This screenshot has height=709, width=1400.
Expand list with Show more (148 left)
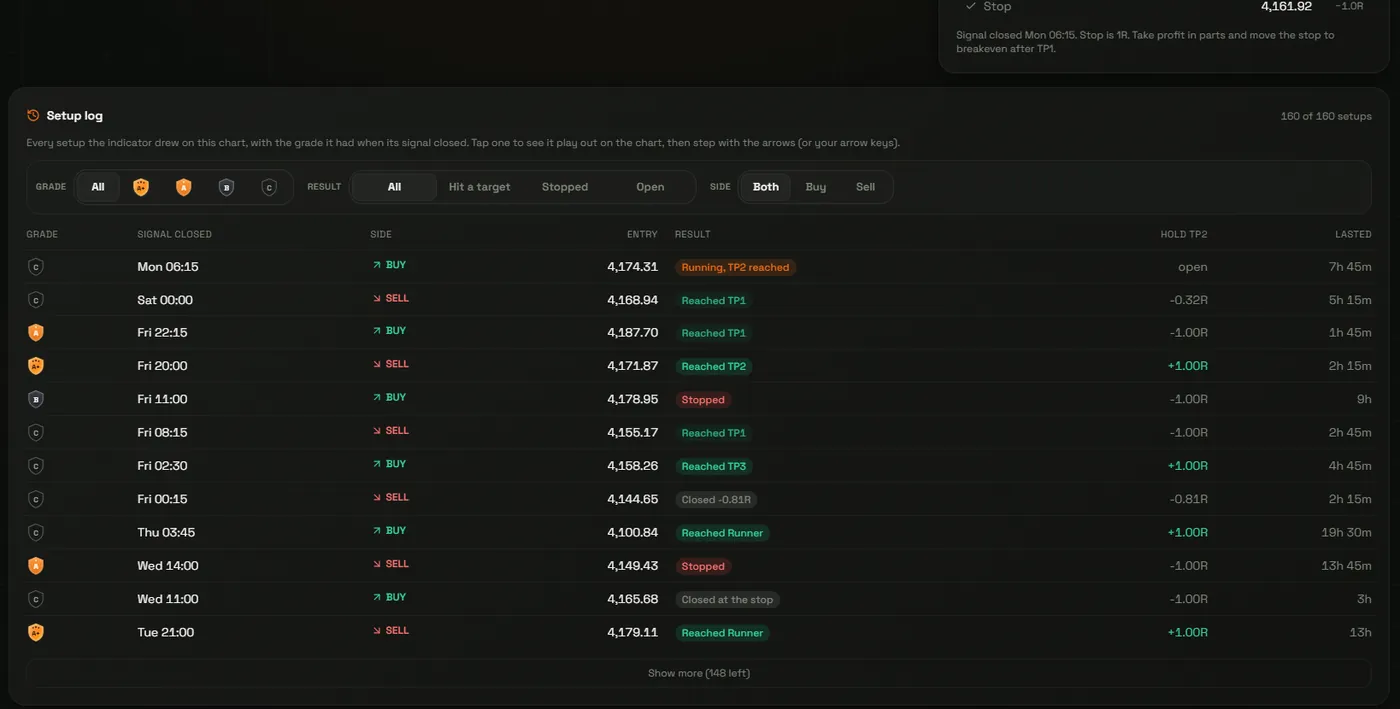(x=699, y=673)
